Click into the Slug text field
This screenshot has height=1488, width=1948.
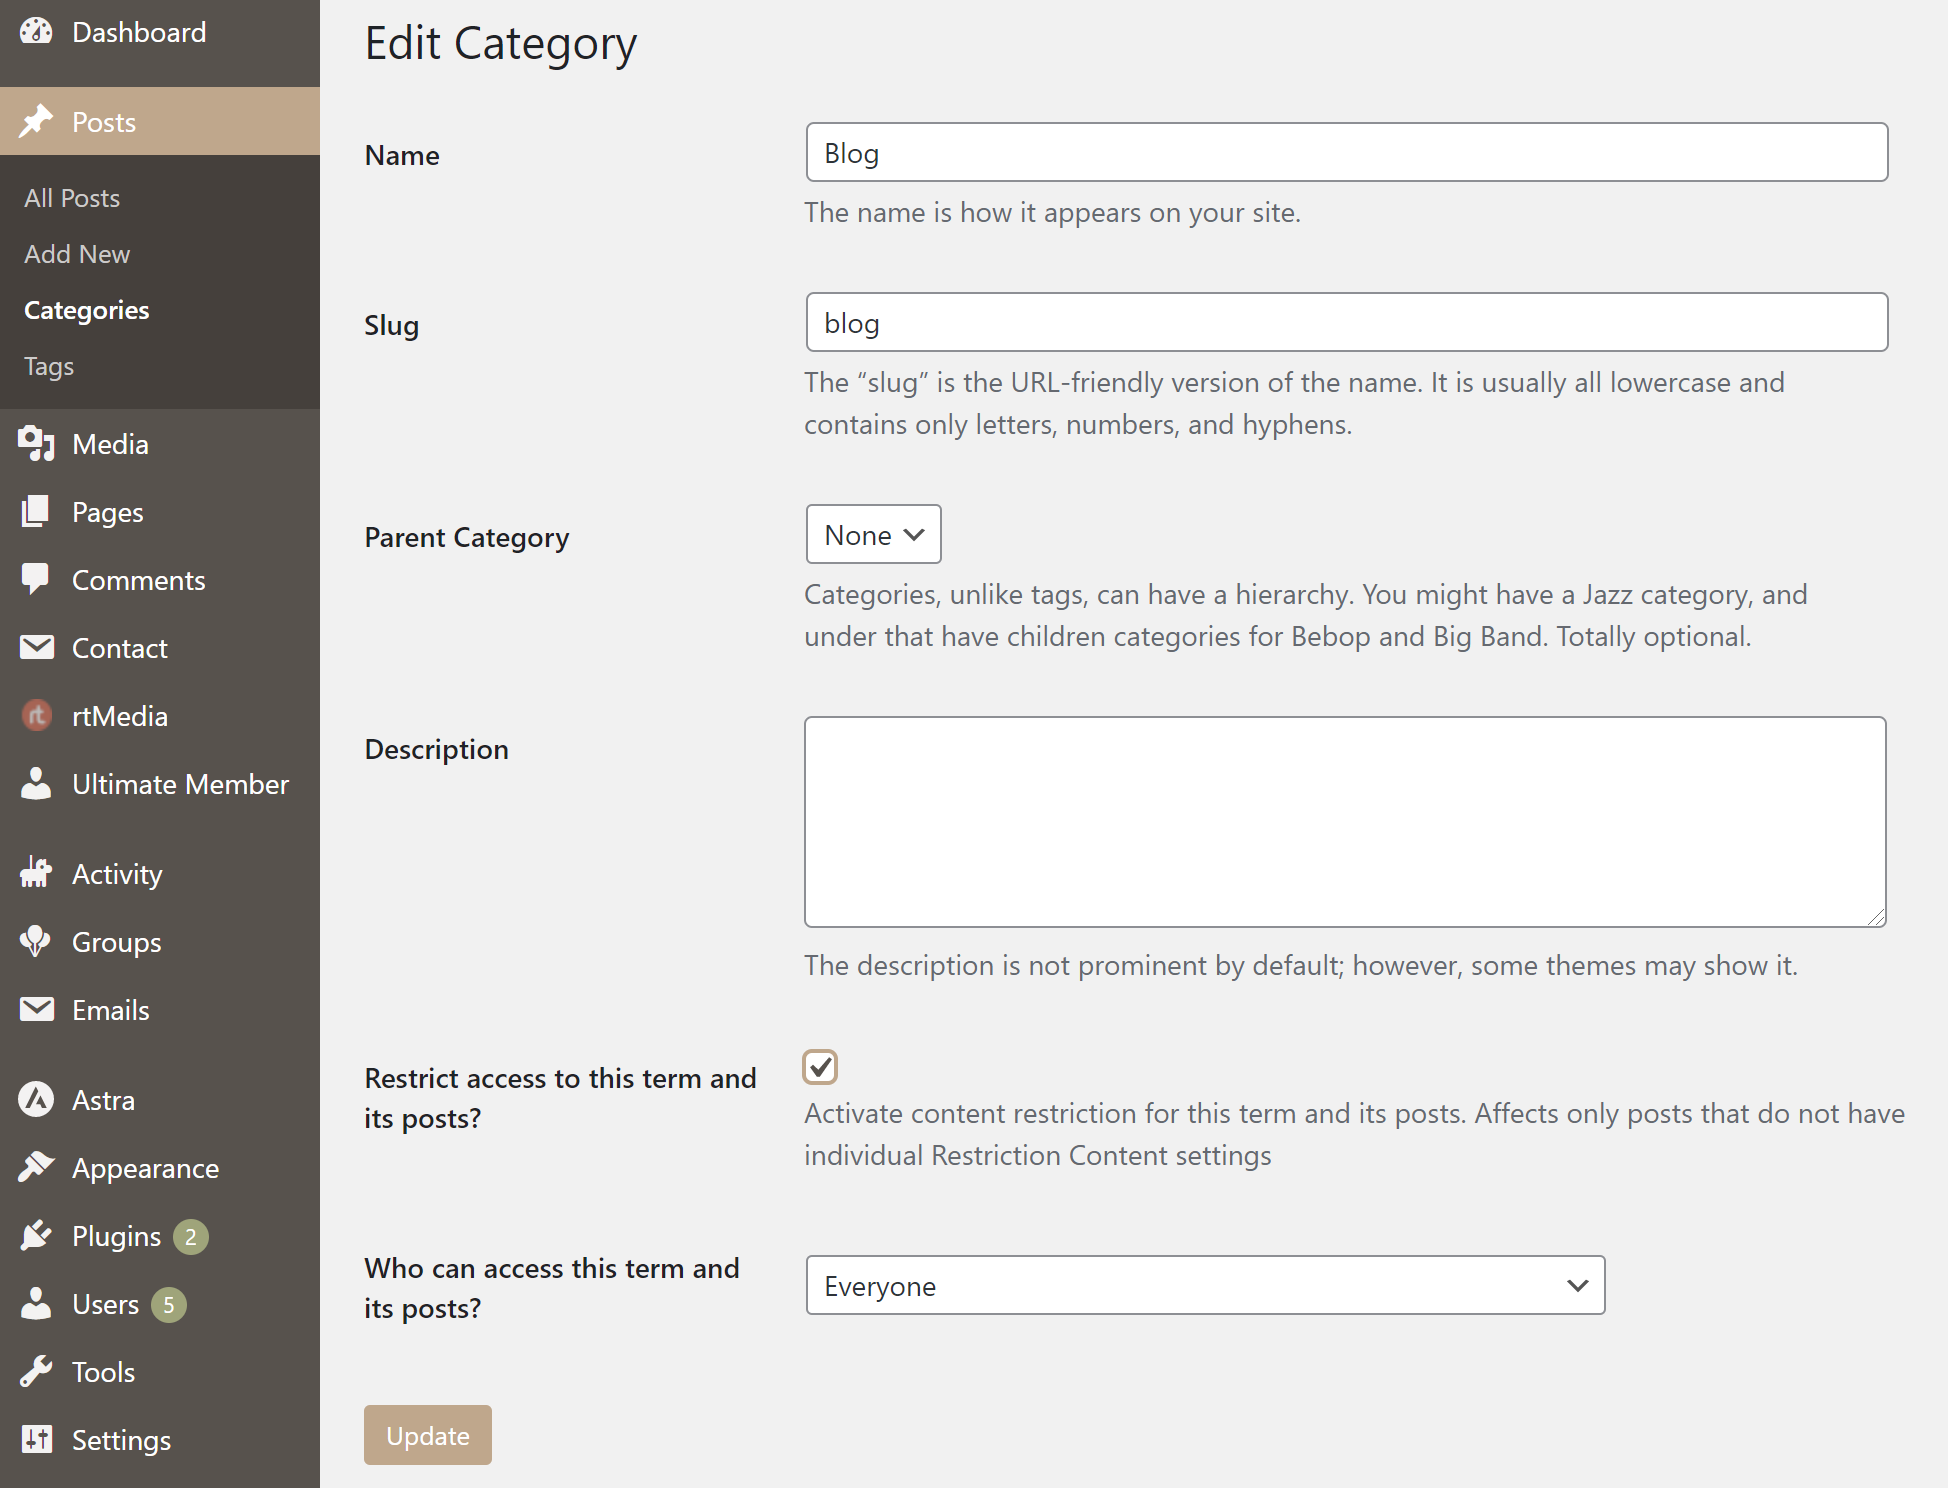[x=1346, y=323]
